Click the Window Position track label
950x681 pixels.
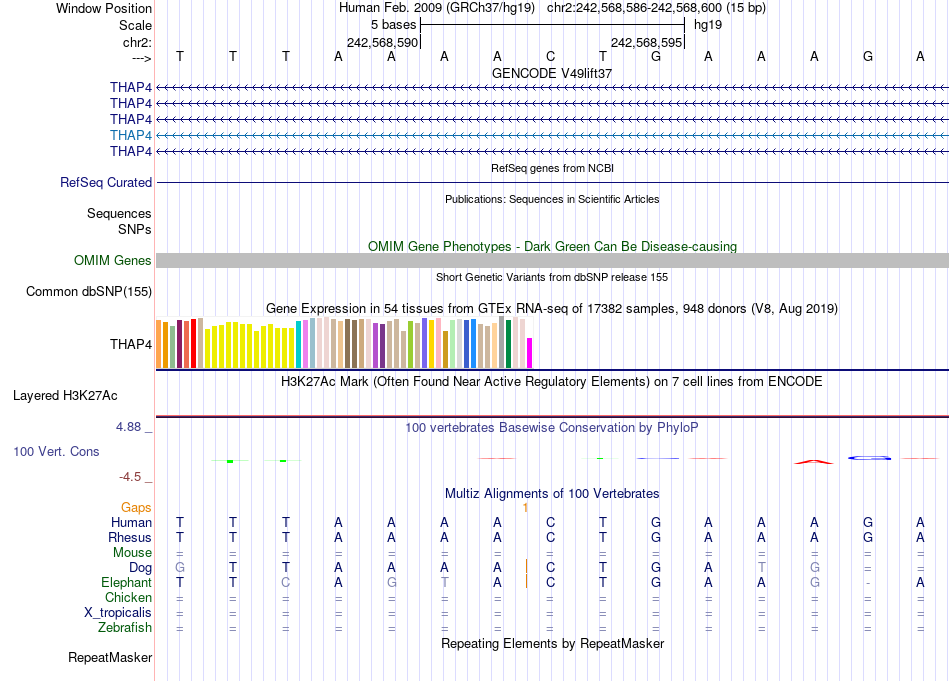tap(104, 8)
